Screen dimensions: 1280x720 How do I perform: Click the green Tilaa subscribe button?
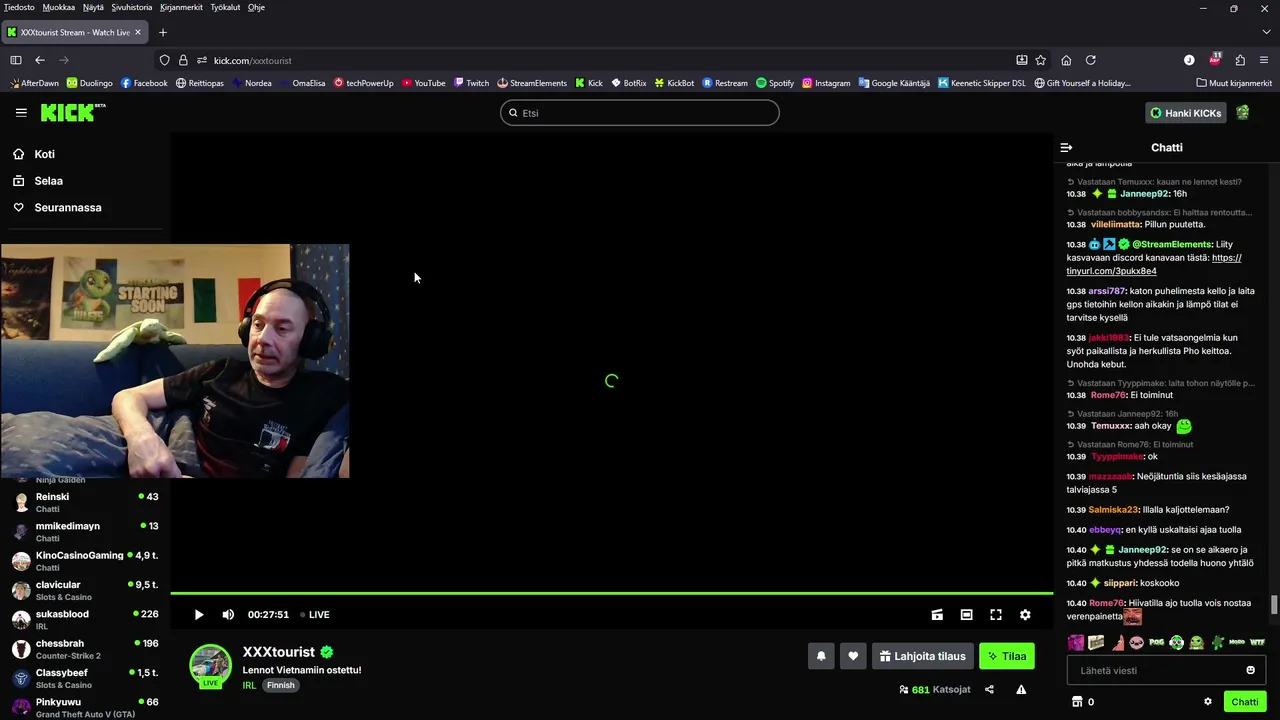pos(1007,656)
